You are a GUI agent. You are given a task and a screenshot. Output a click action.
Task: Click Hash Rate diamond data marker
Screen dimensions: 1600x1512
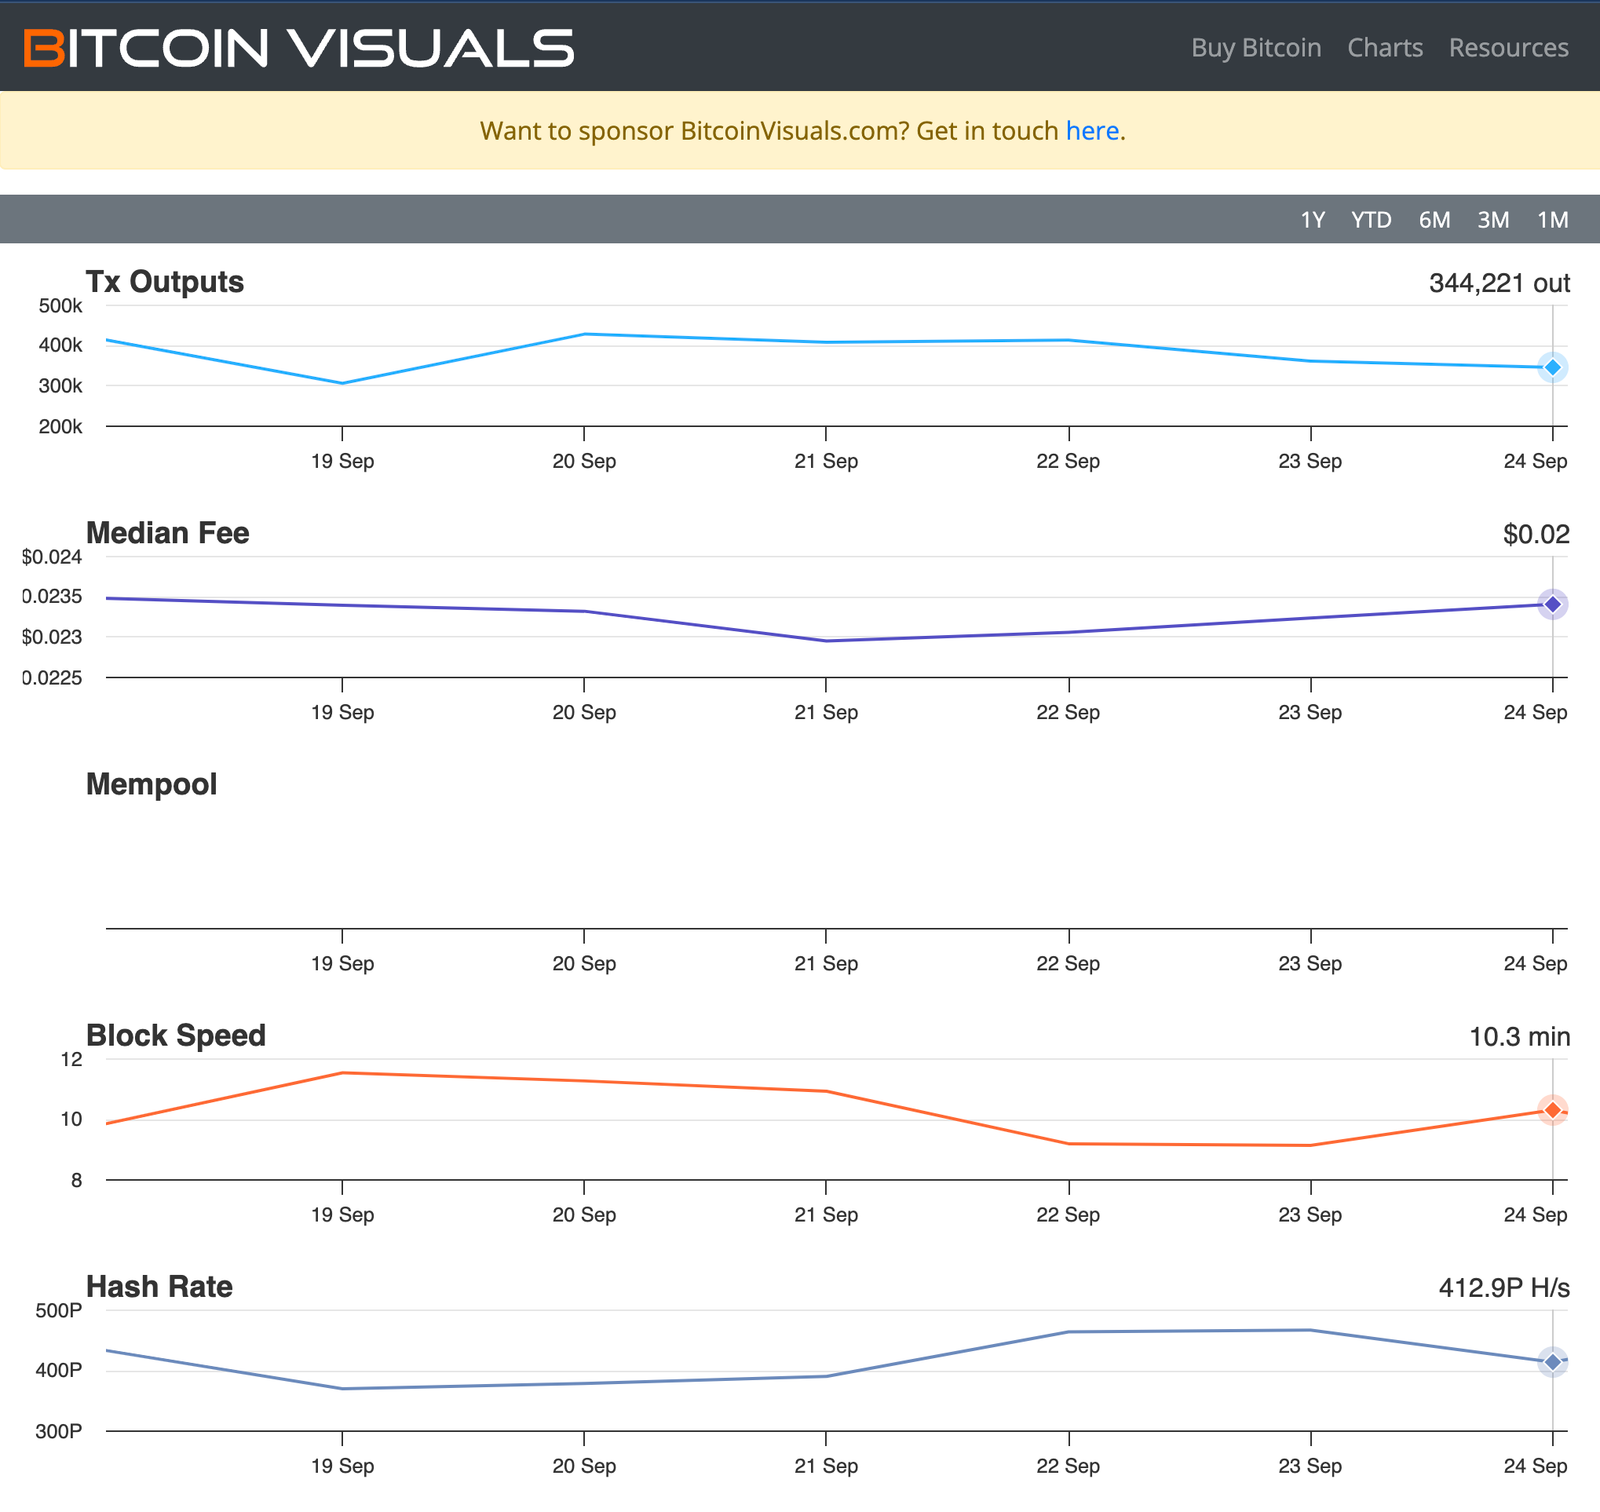(1552, 1362)
